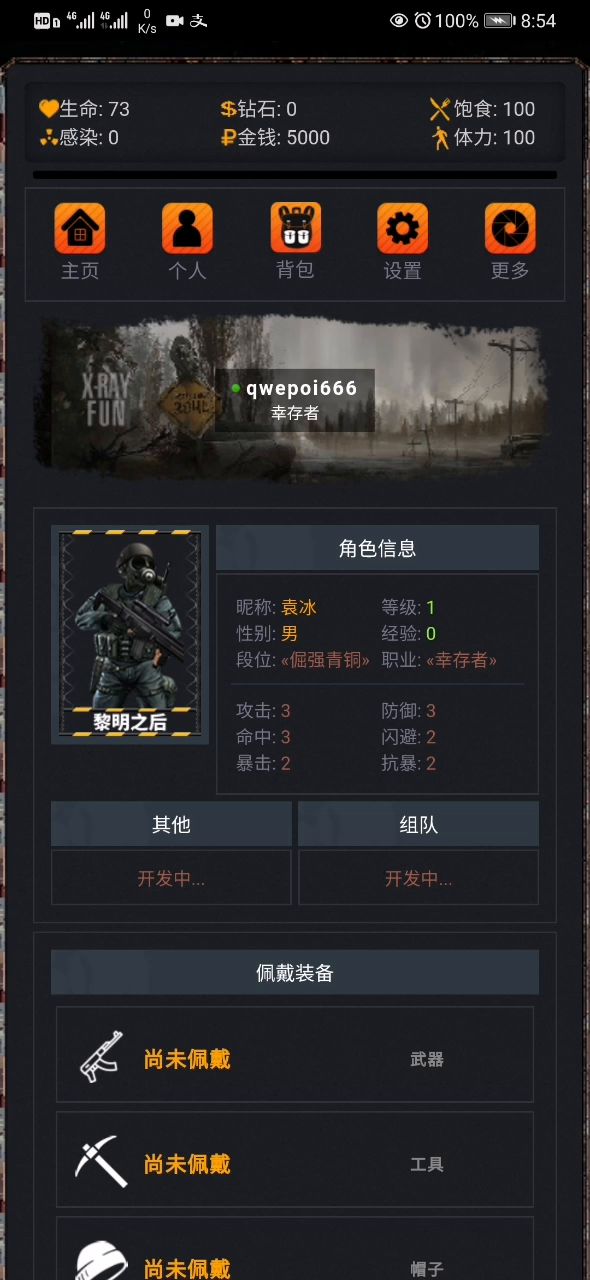Open the 个人 profile icon
Screen dimensions: 590x1280
(x=187, y=228)
